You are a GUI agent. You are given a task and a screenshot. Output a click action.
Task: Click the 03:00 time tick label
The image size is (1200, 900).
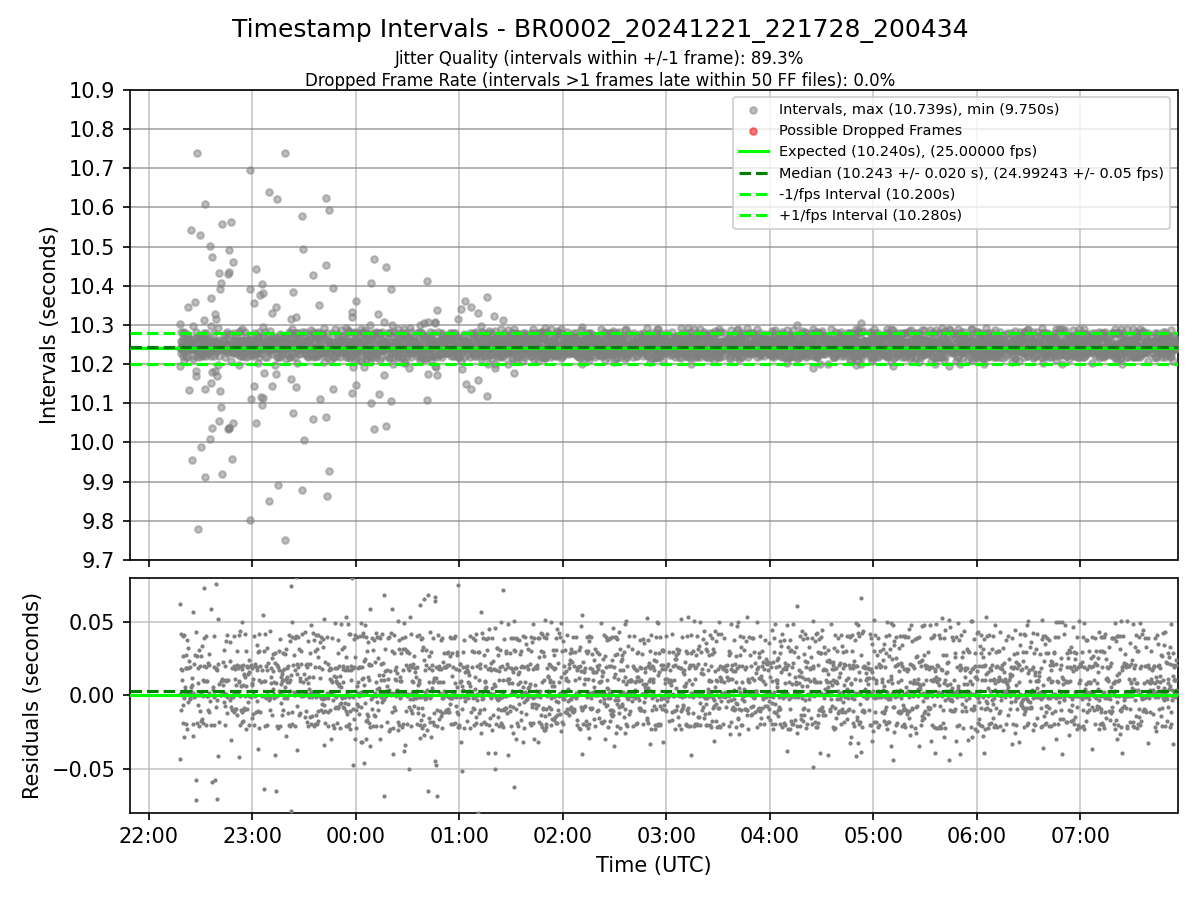[x=666, y=834]
